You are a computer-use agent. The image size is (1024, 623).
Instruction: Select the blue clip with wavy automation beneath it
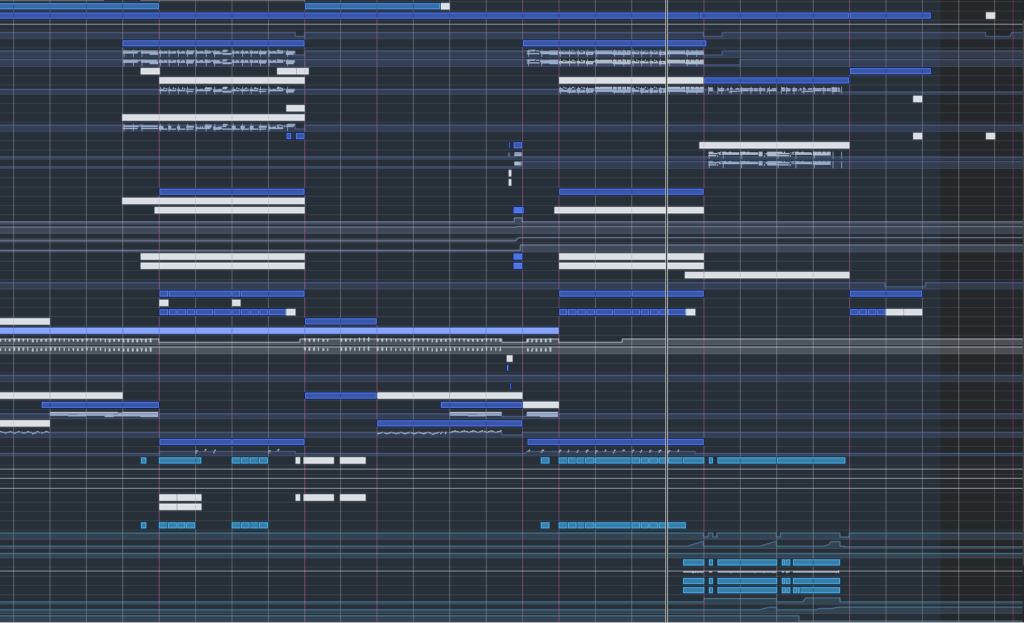[449, 423]
